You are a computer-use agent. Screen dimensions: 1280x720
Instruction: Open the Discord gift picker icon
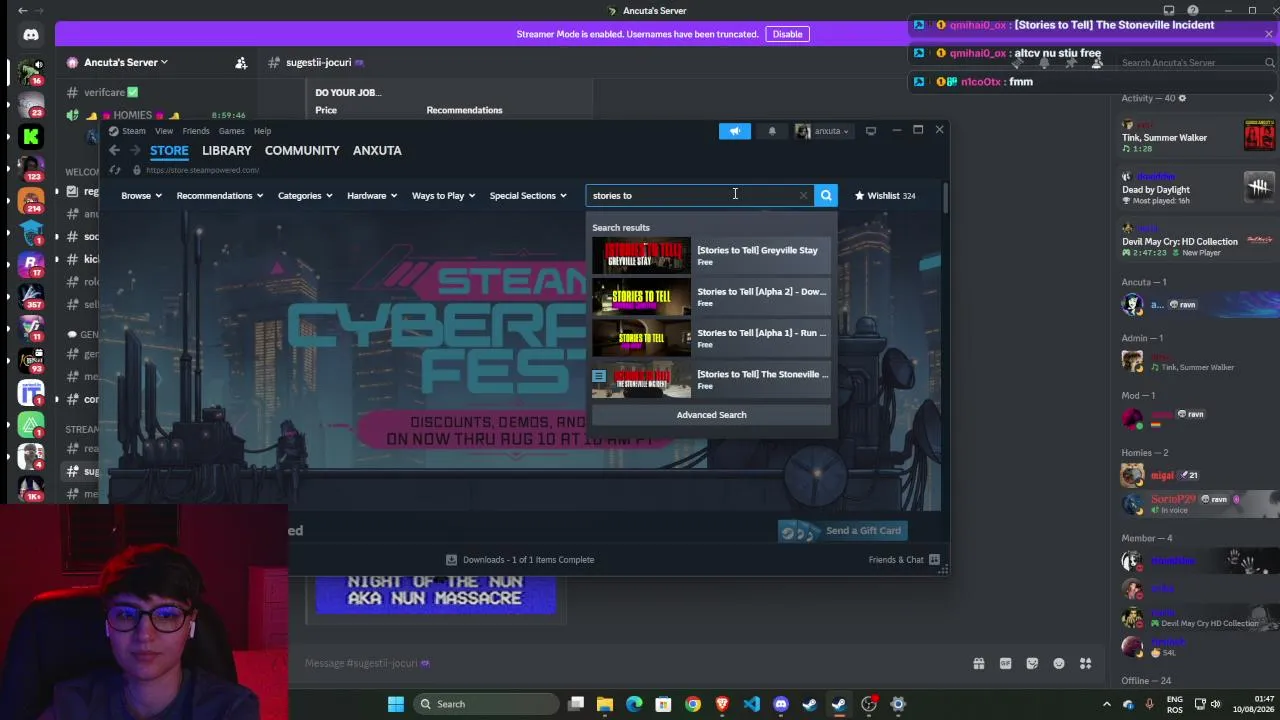pos(979,663)
